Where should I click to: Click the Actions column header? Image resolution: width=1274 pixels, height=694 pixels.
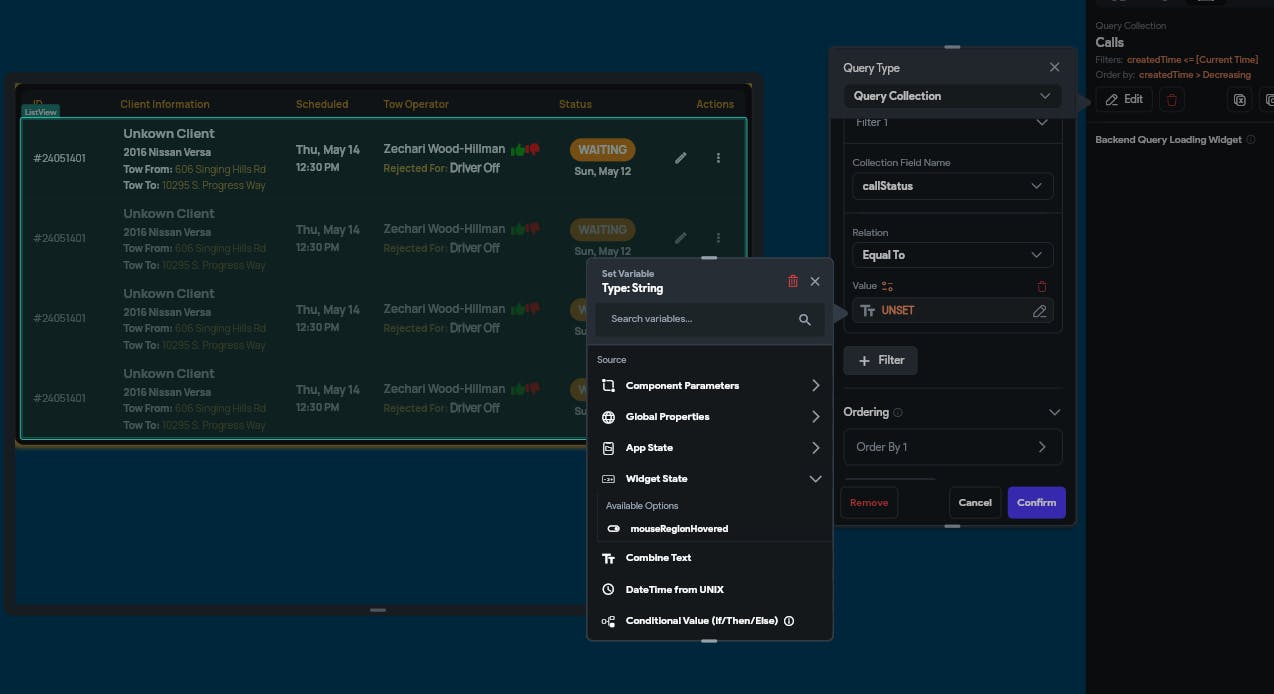(715, 104)
